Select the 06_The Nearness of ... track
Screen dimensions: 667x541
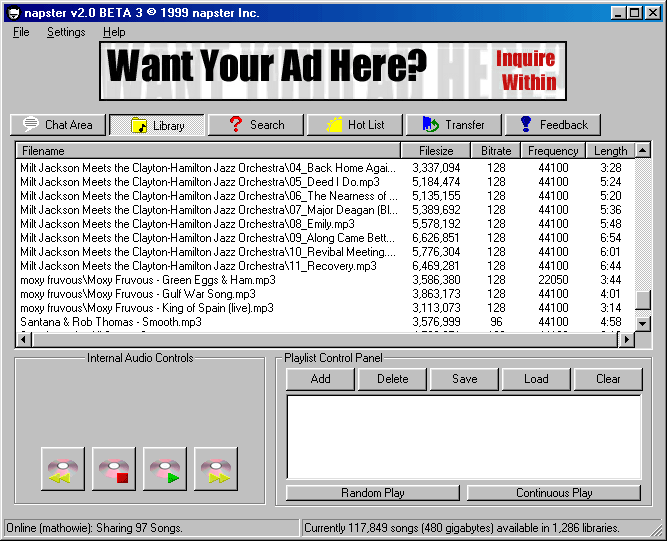[325, 196]
